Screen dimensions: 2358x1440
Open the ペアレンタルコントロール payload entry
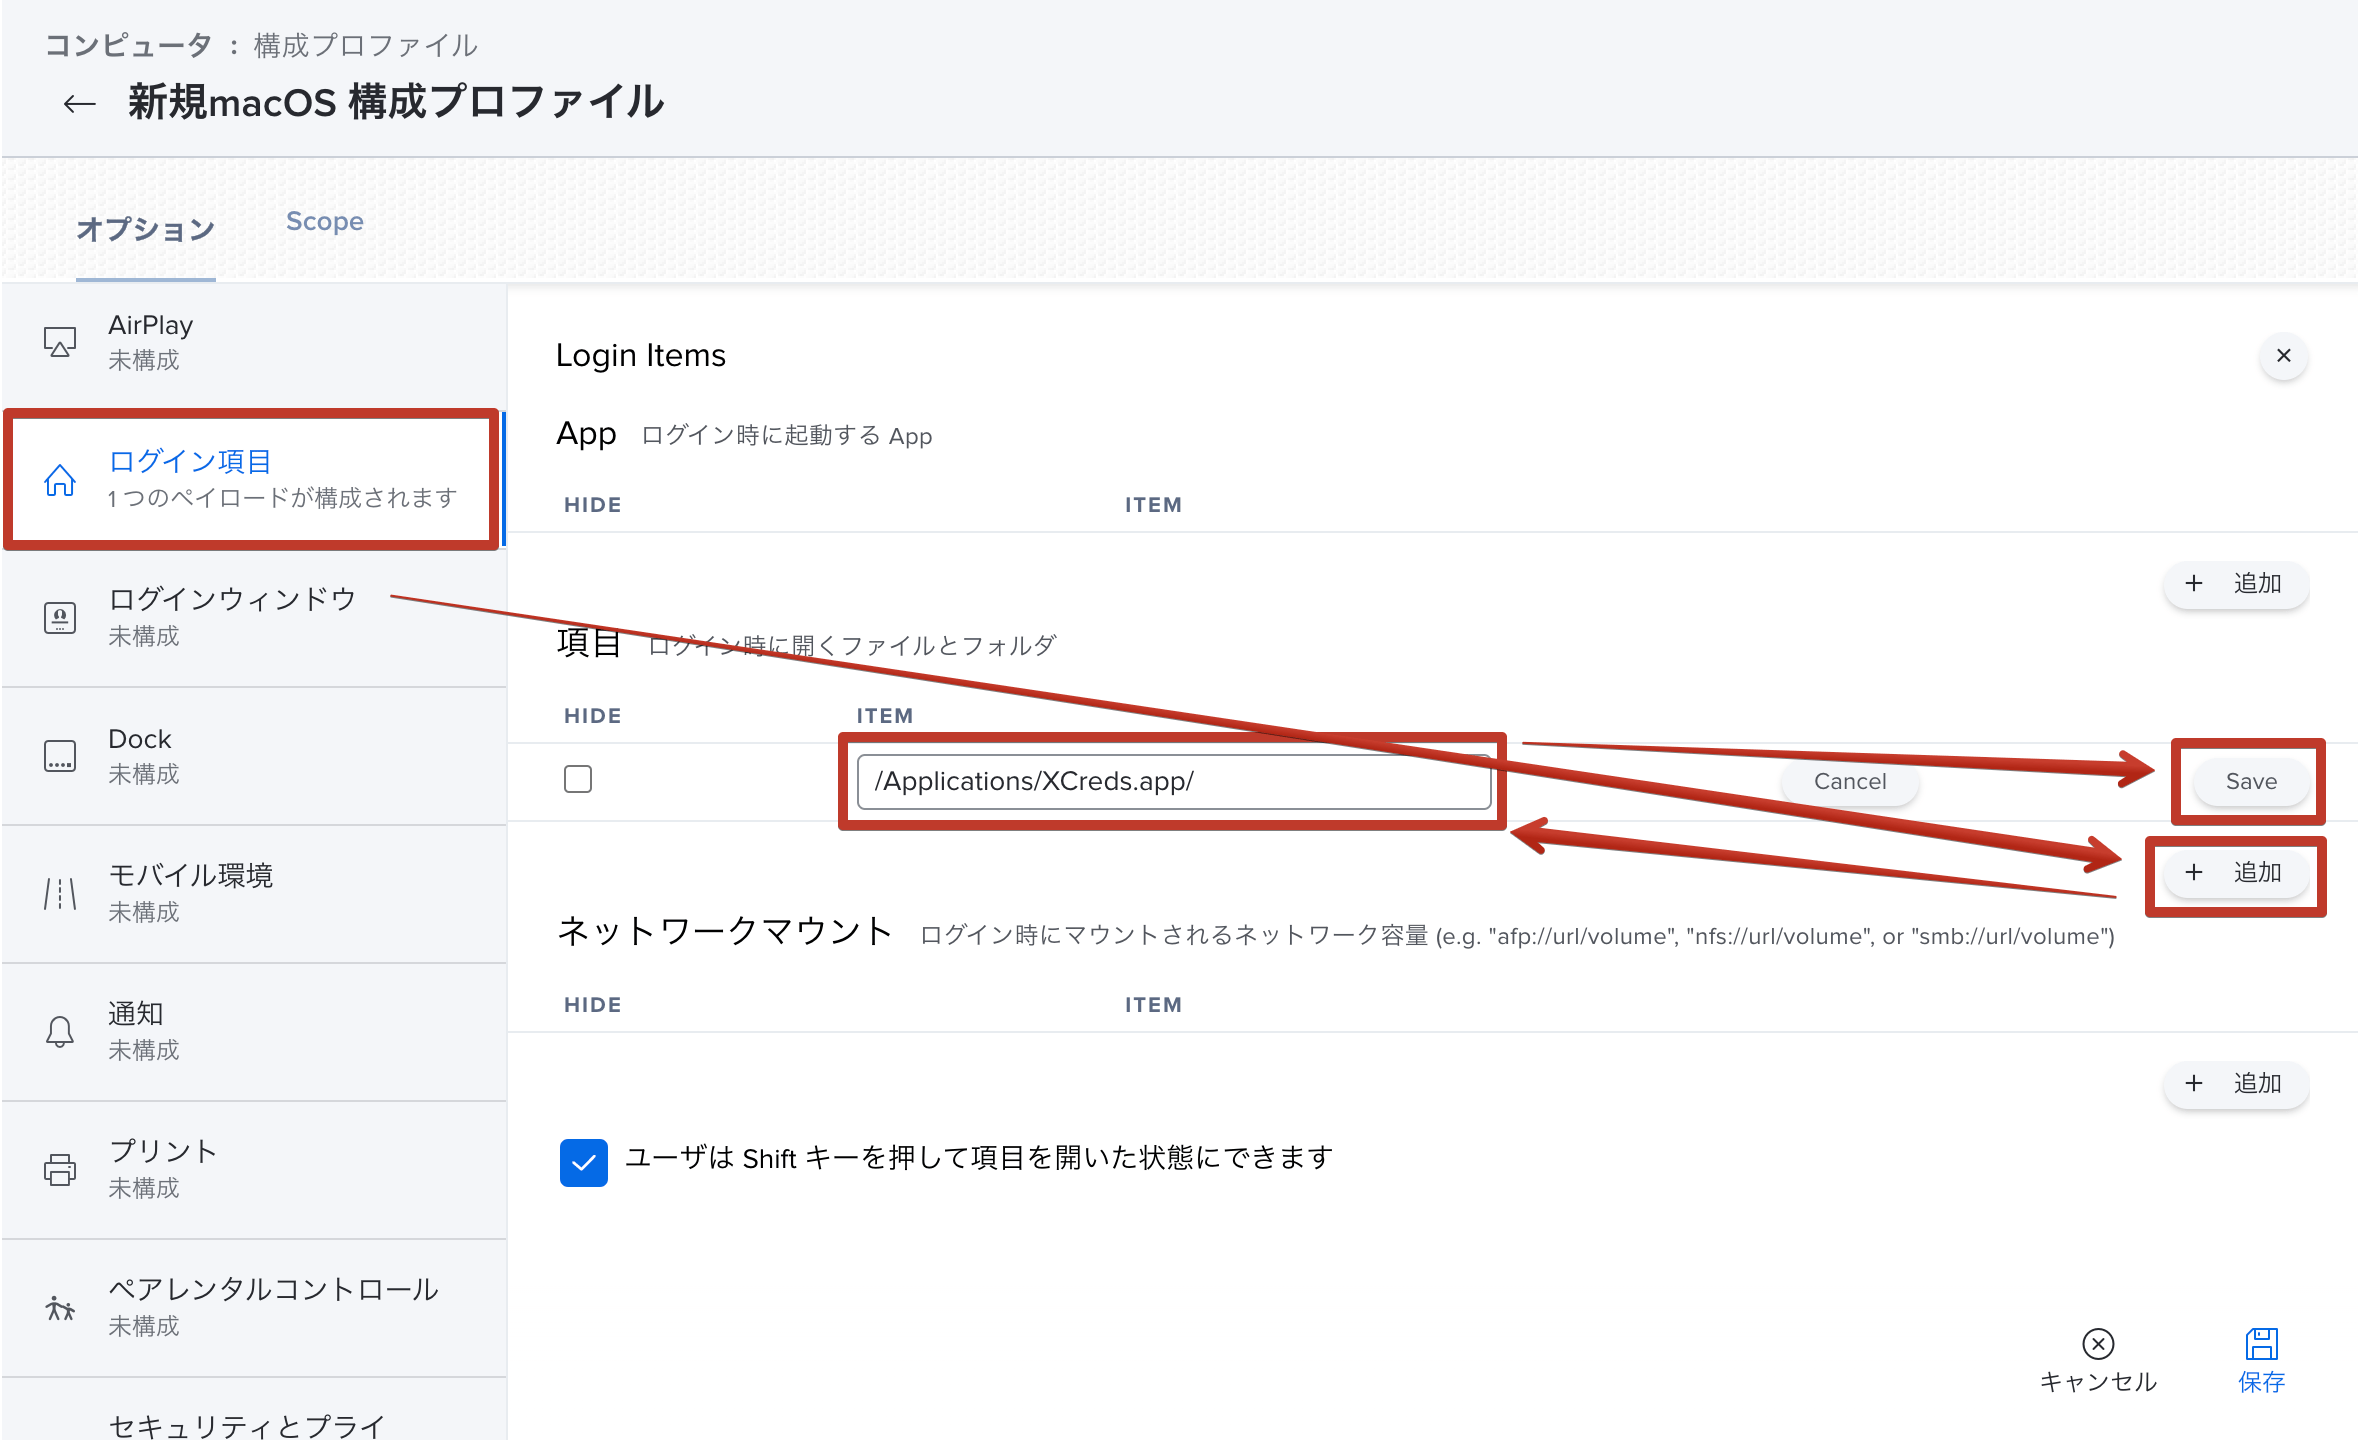pos(255,1308)
